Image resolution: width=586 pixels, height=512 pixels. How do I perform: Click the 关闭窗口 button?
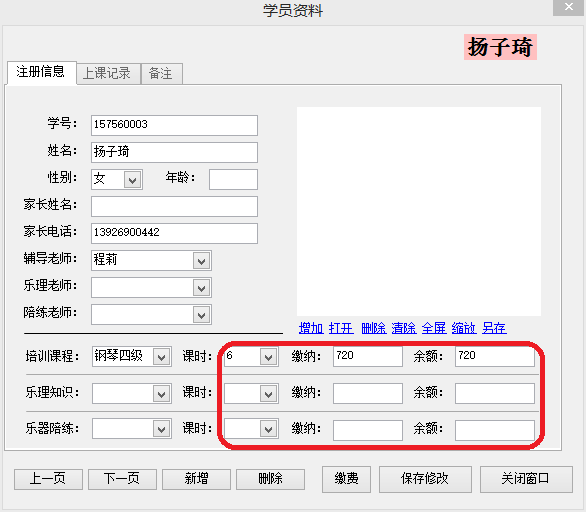tap(526, 479)
